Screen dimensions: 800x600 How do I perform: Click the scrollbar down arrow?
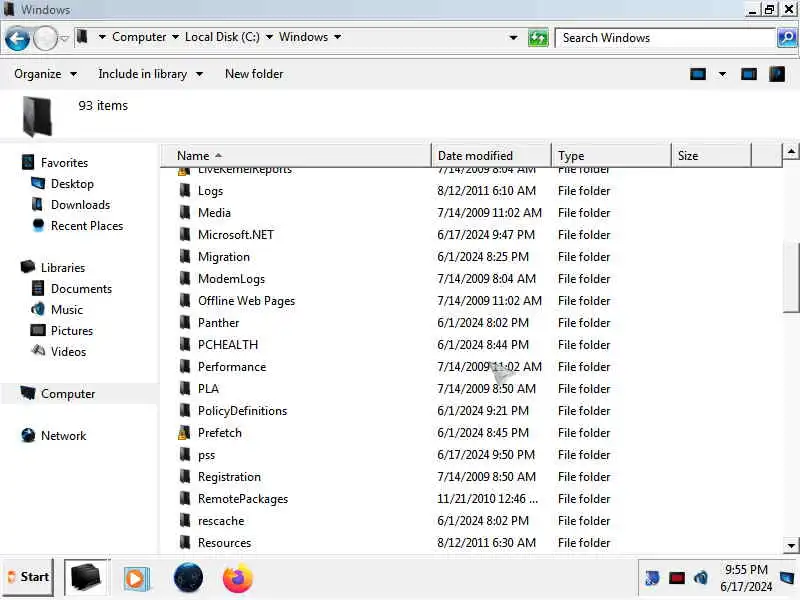[x=791, y=545]
